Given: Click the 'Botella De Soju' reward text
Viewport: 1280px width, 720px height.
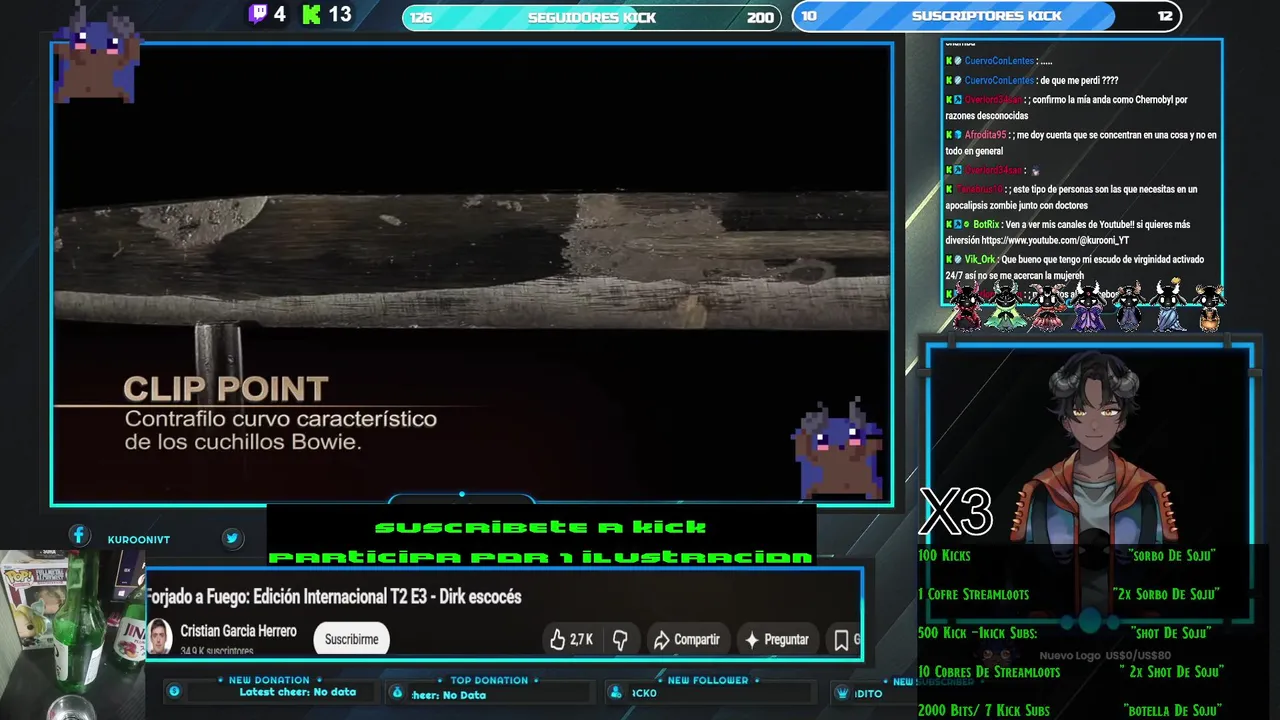Looking at the screenshot, I should tap(1172, 711).
